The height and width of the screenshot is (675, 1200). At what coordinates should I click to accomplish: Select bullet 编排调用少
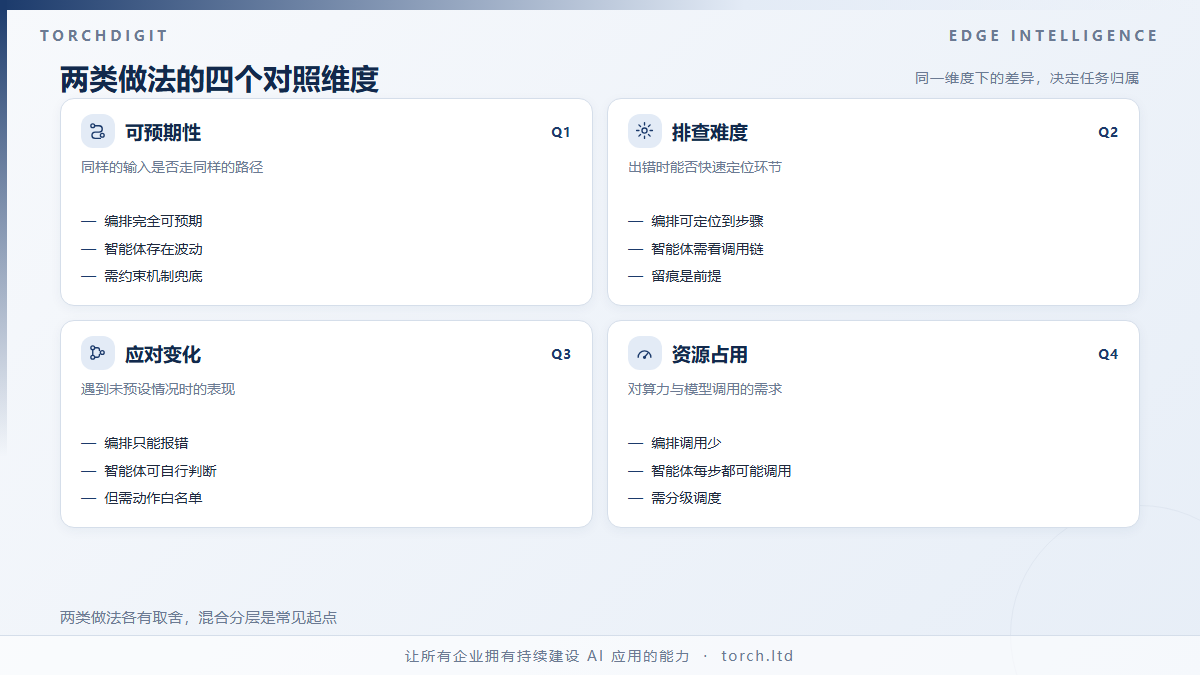click(686, 443)
